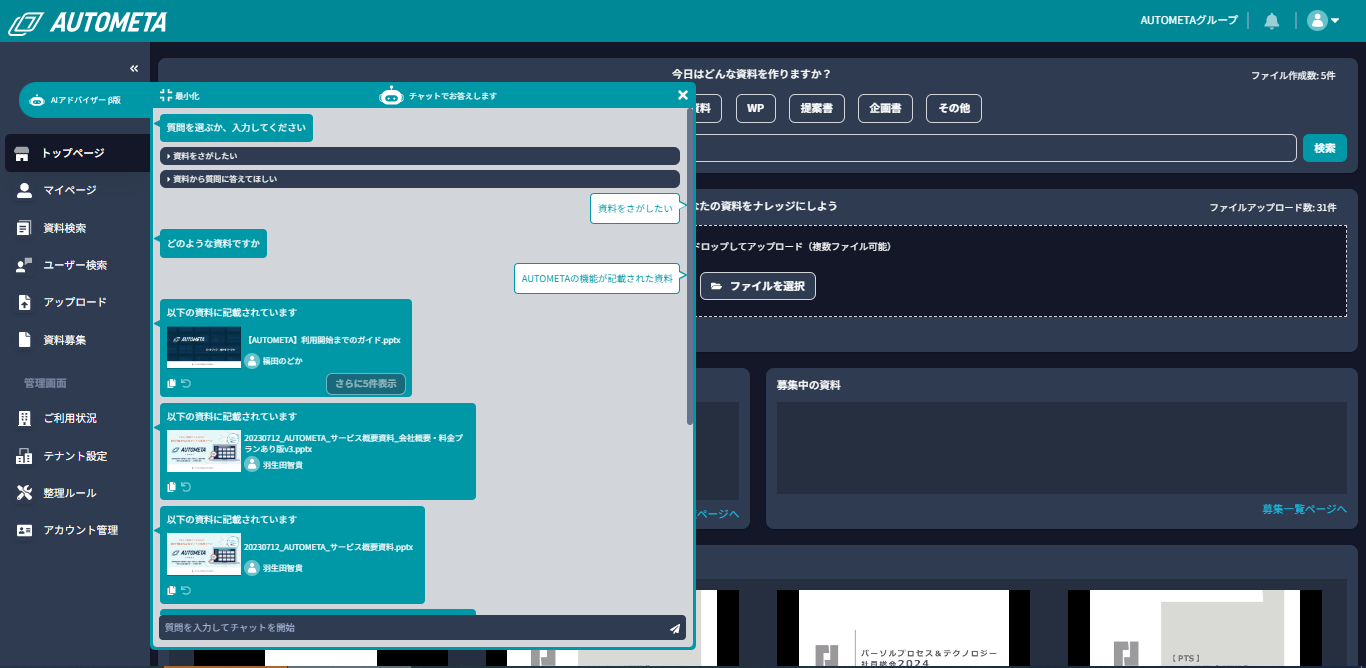Regenerate the 利用開始までのガイド answer
The width and height of the screenshot is (1366, 668).
click(x=186, y=383)
